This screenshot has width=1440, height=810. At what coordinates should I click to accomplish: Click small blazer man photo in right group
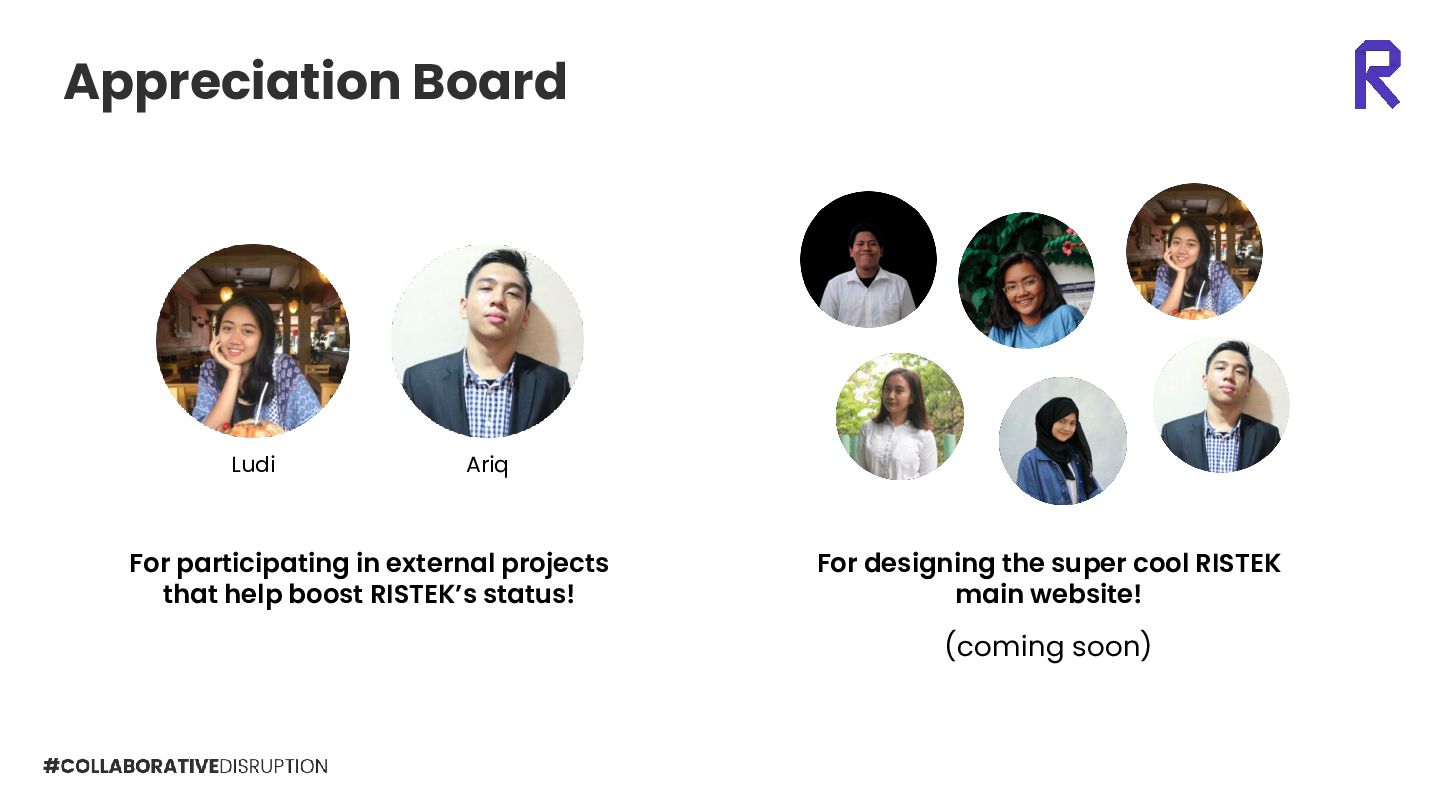tap(1221, 405)
